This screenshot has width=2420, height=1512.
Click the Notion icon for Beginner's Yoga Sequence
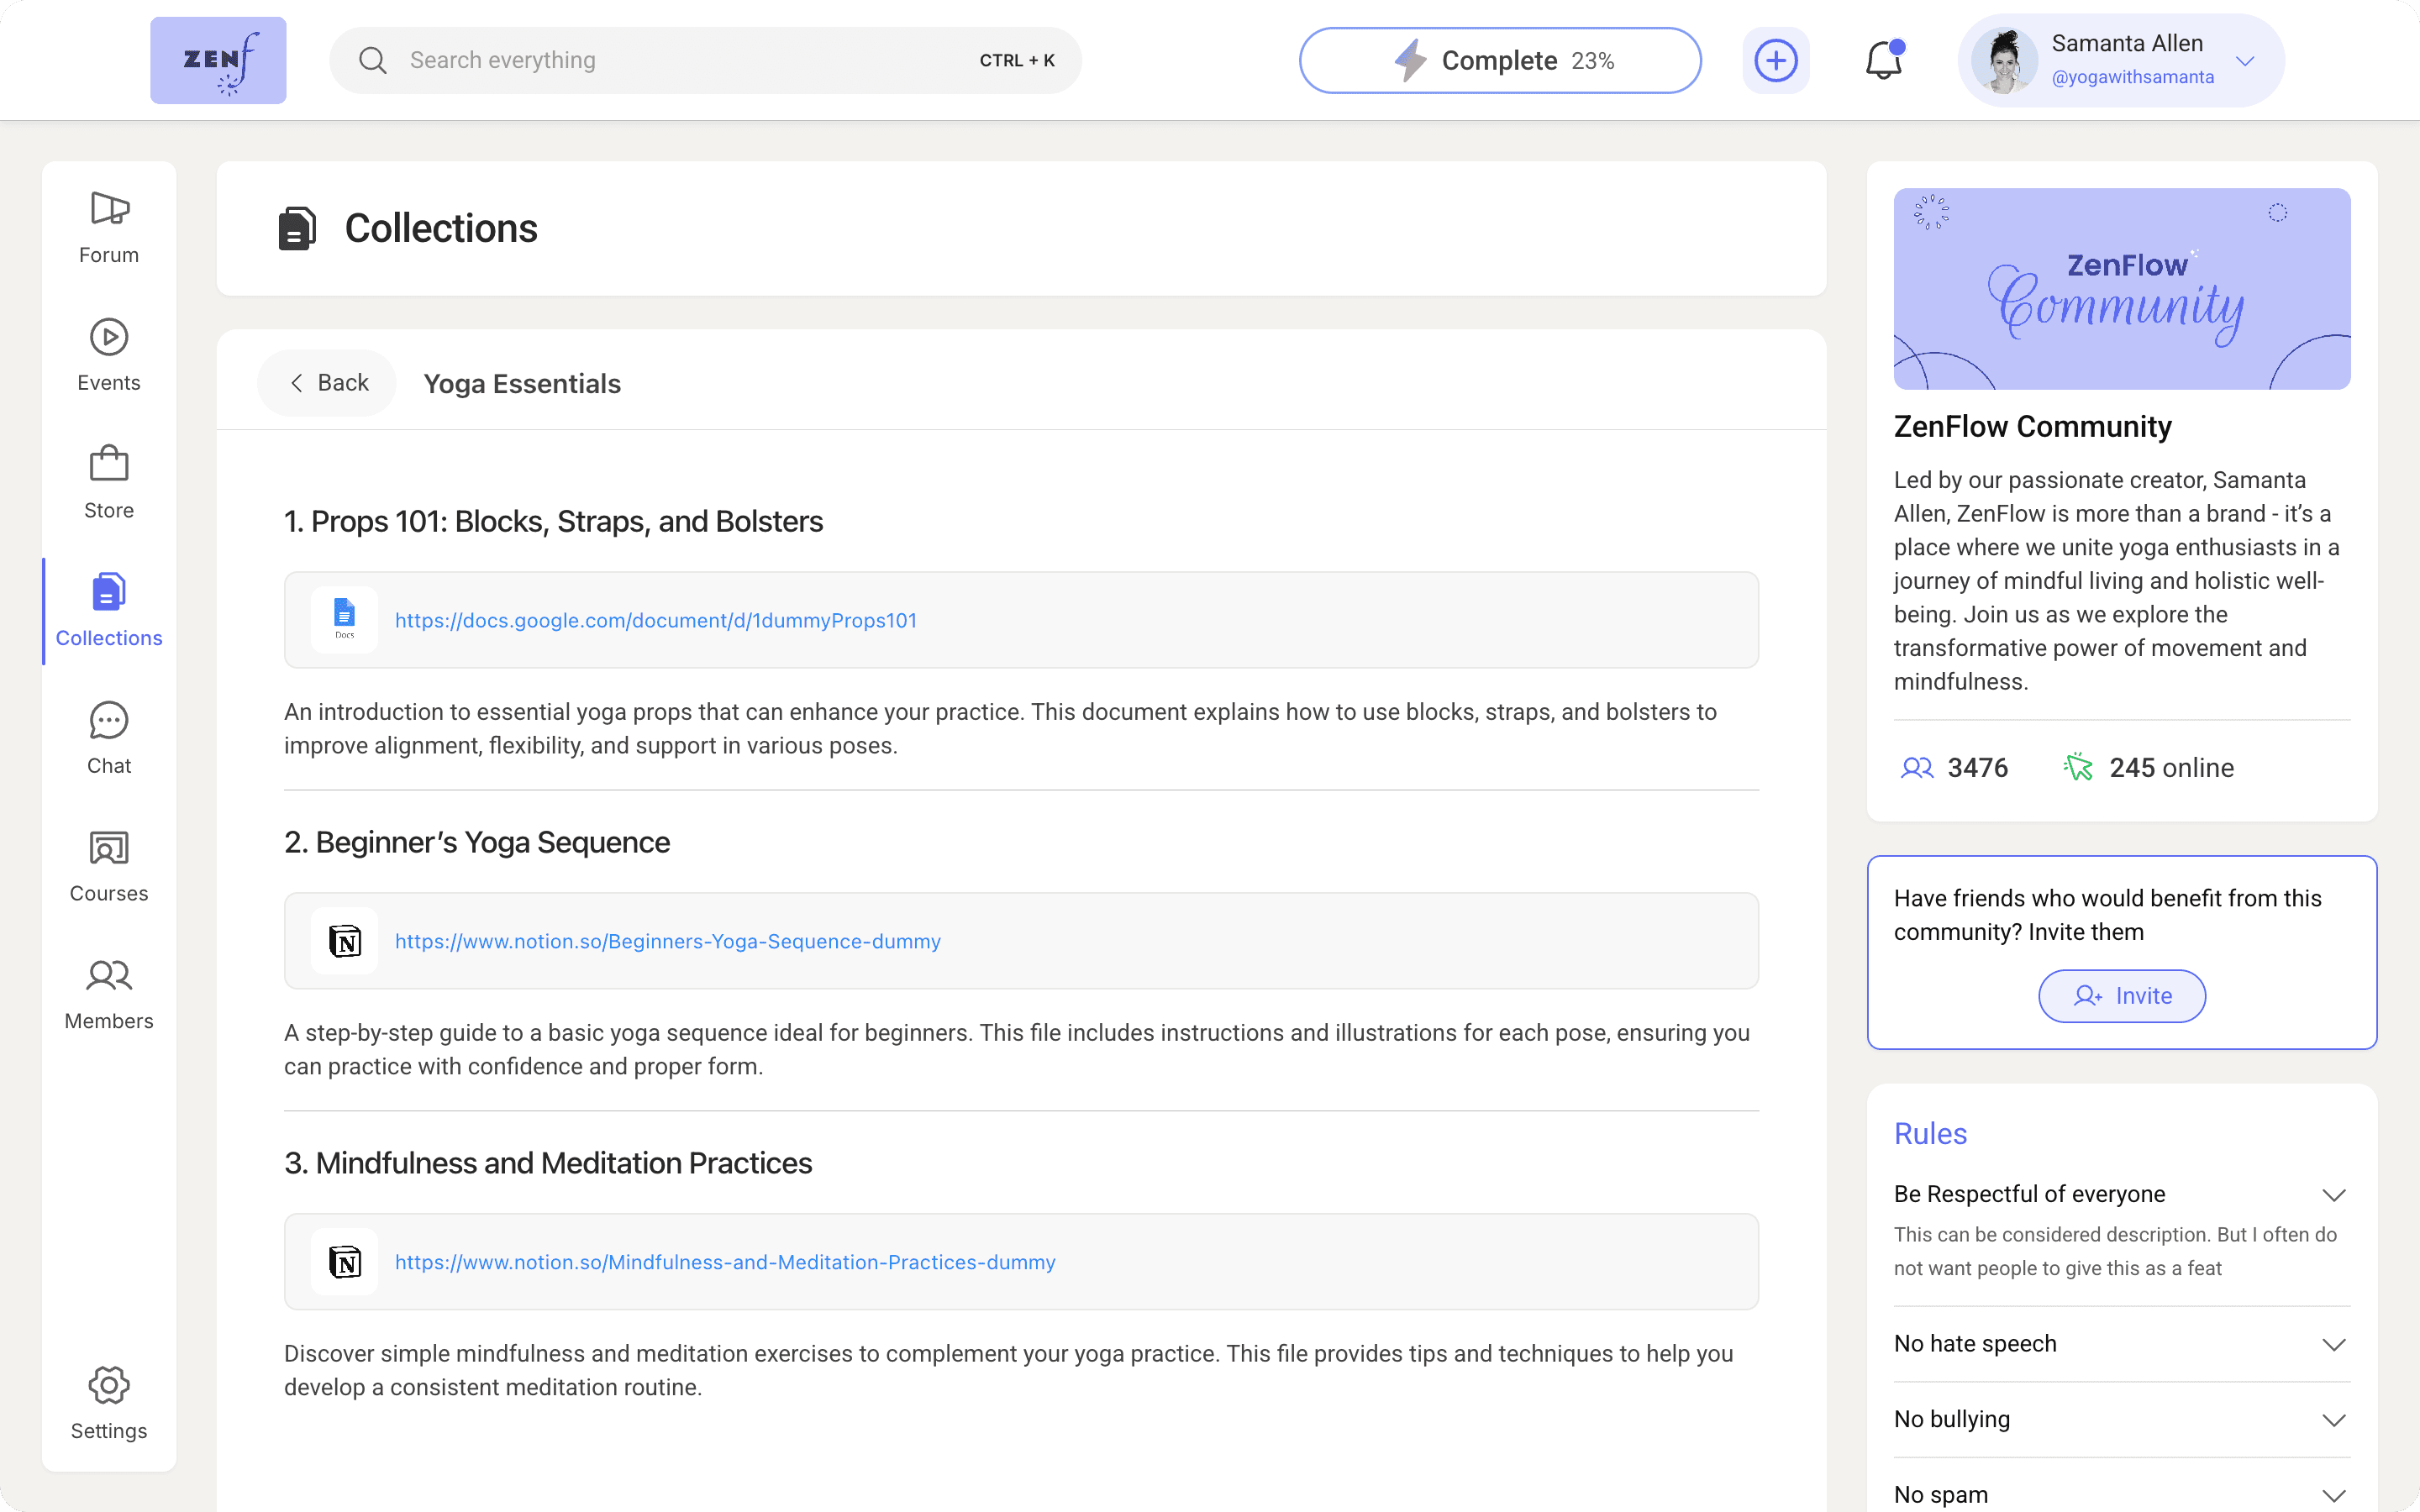tap(344, 941)
